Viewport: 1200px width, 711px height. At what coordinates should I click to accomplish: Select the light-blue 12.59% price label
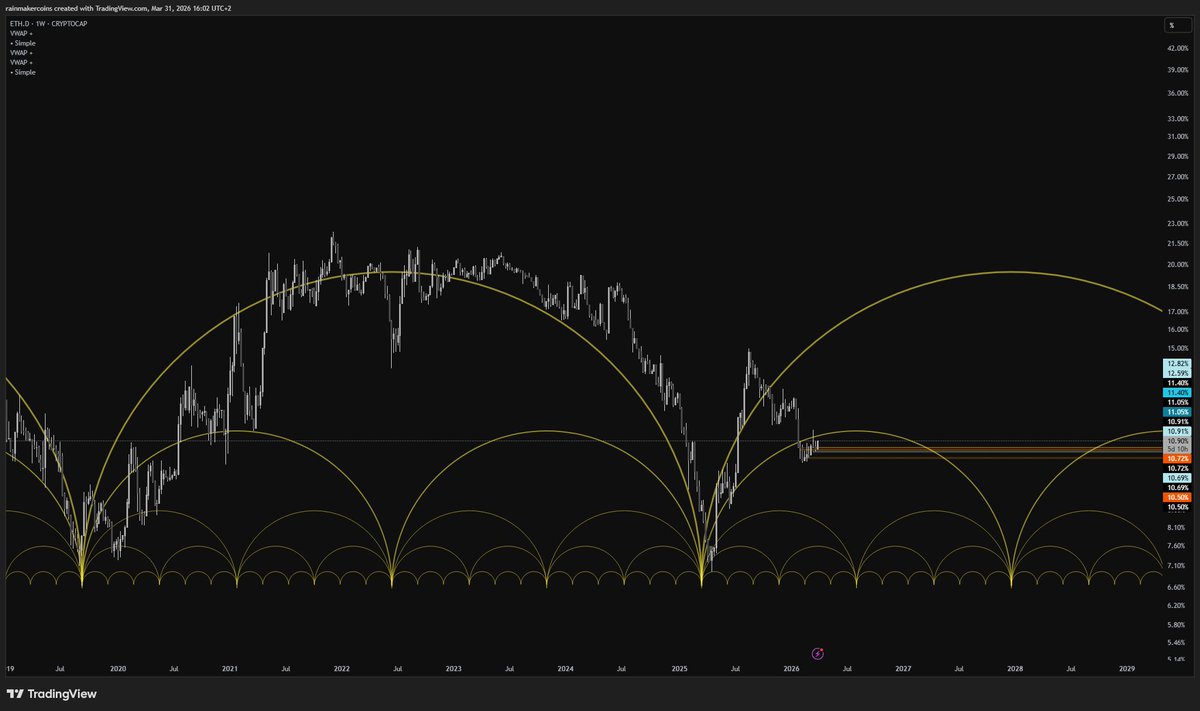click(1178, 373)
